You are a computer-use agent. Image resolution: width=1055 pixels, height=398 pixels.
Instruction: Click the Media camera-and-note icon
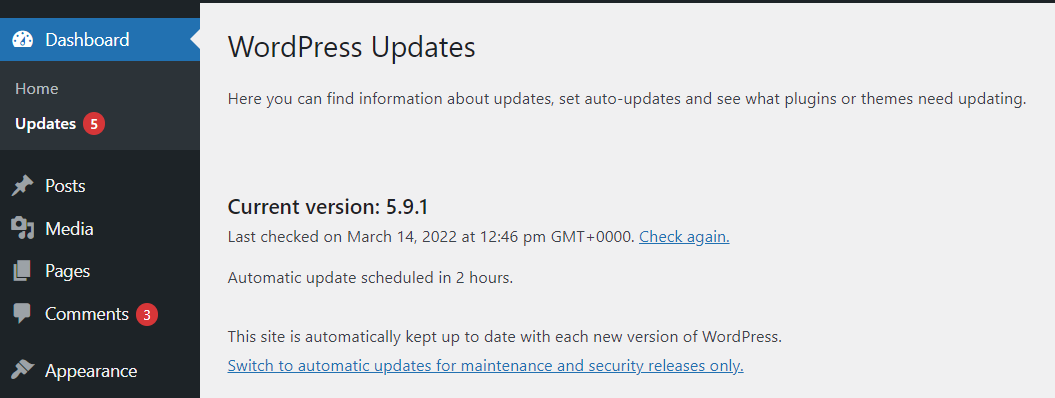22,229
